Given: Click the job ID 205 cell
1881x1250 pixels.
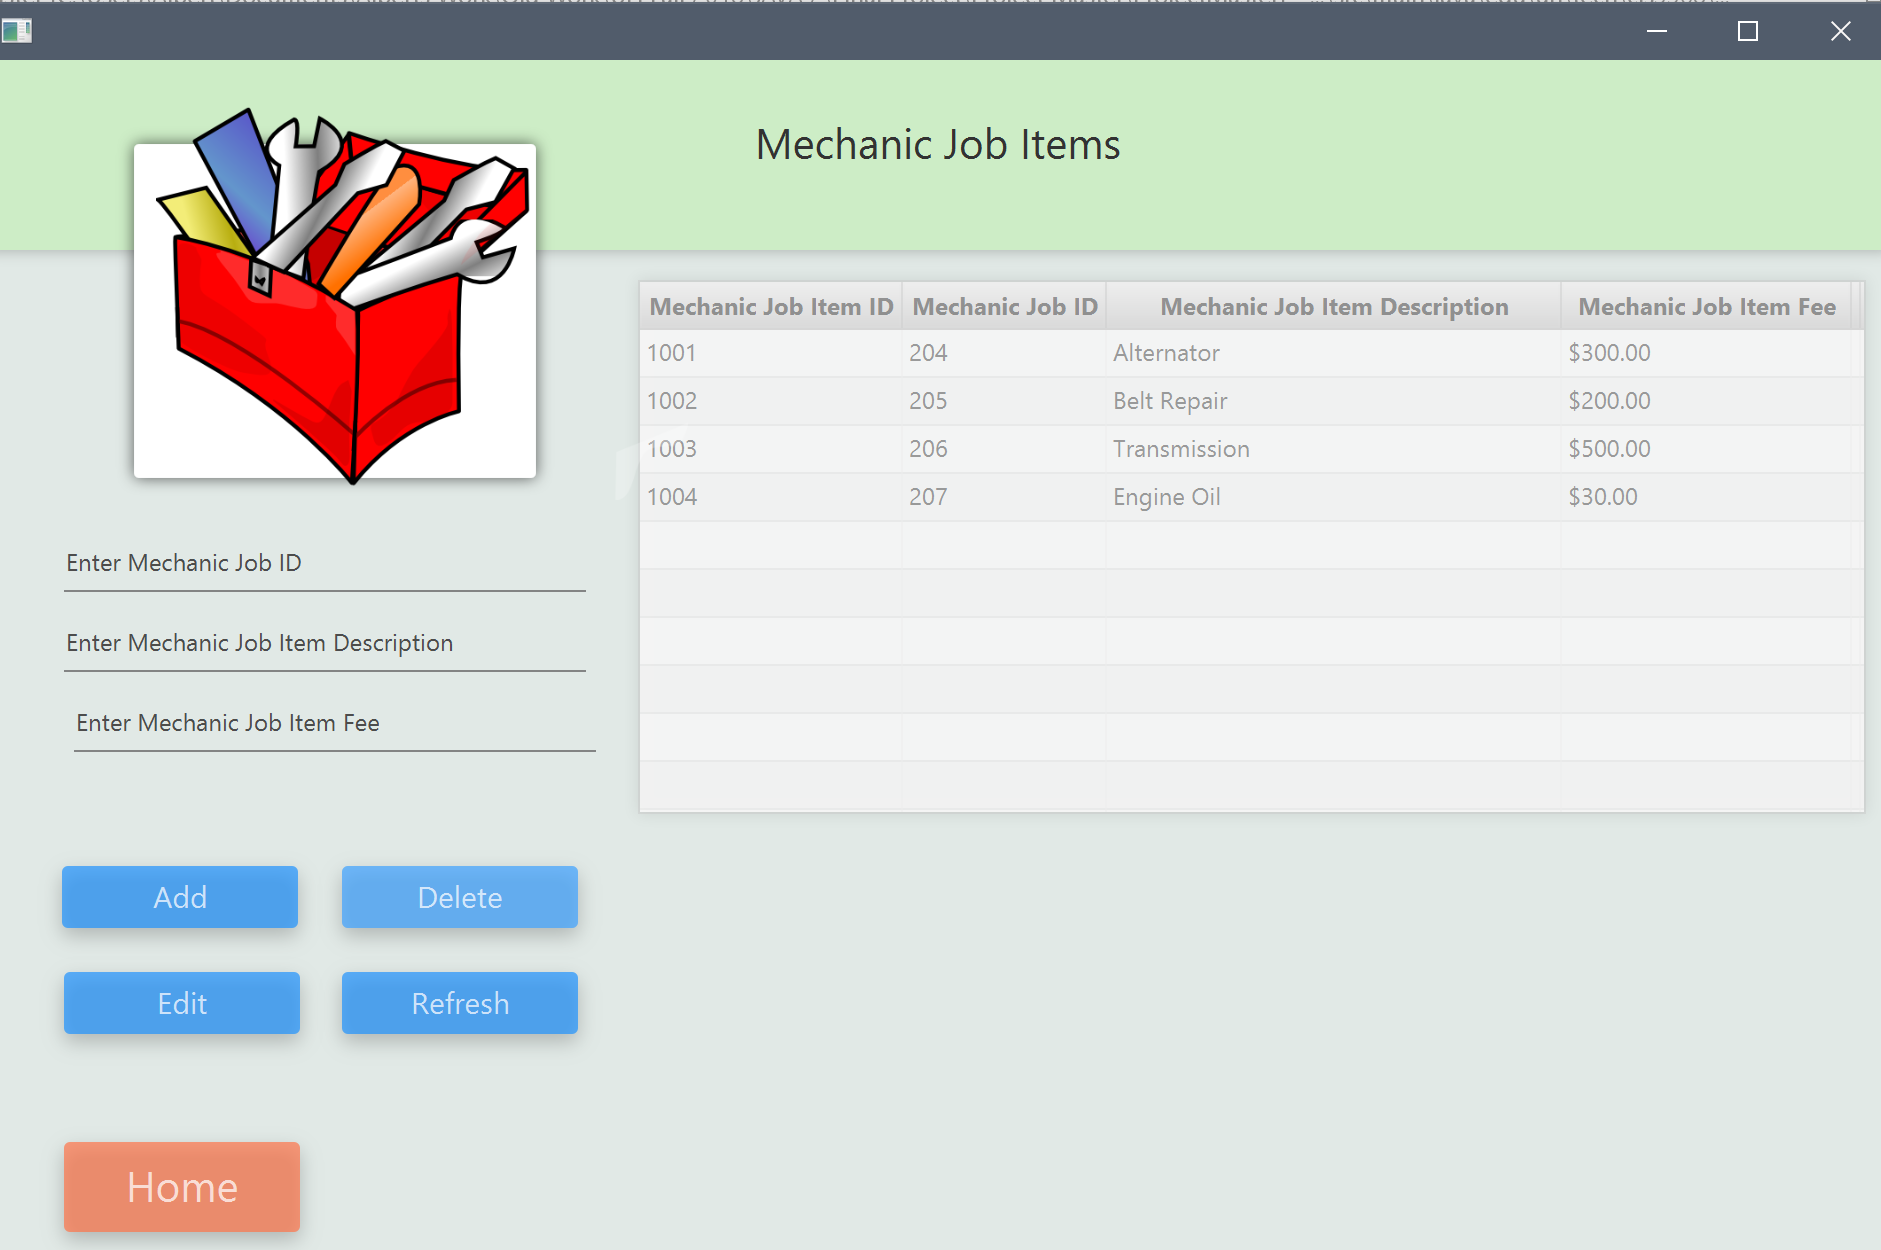Looking at the screenshot, I should click(1004, 401).
